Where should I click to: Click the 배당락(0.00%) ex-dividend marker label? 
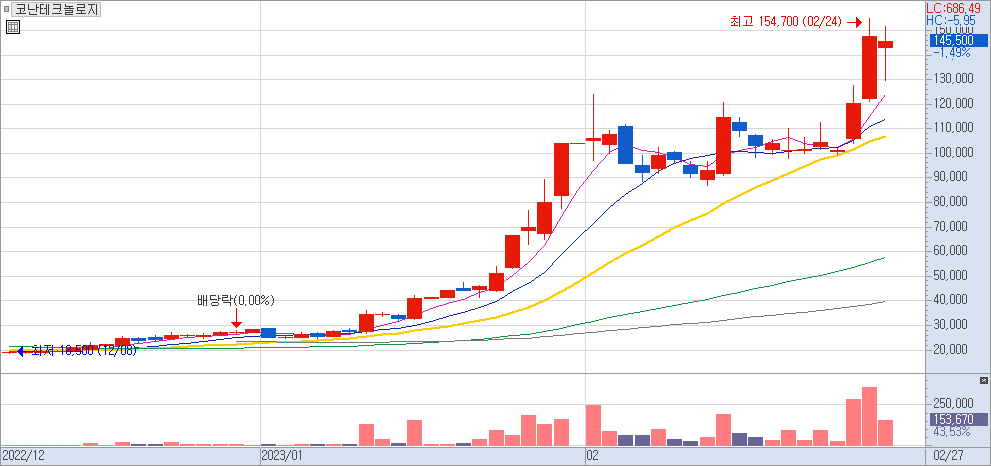coord(236,300)
